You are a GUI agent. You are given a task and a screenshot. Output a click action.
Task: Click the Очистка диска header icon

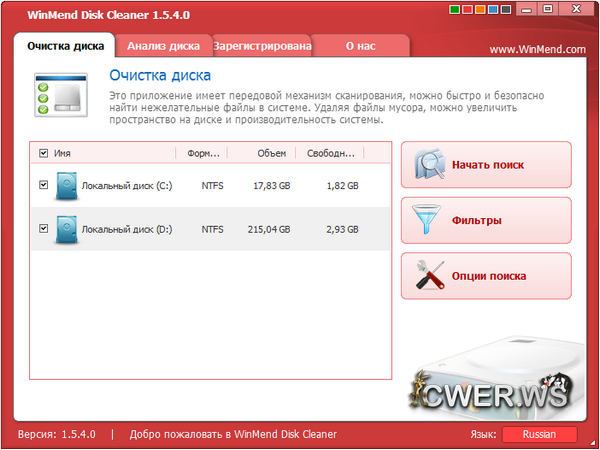57,95
